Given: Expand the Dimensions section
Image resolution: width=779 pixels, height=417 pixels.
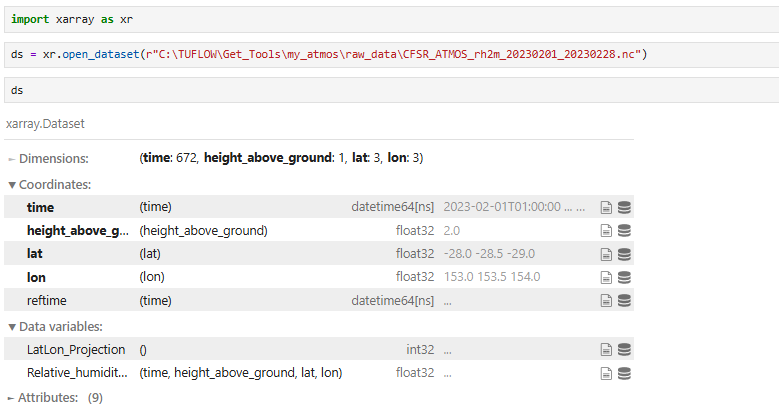Looking at the screenshot, I should (x=48, y=159).
